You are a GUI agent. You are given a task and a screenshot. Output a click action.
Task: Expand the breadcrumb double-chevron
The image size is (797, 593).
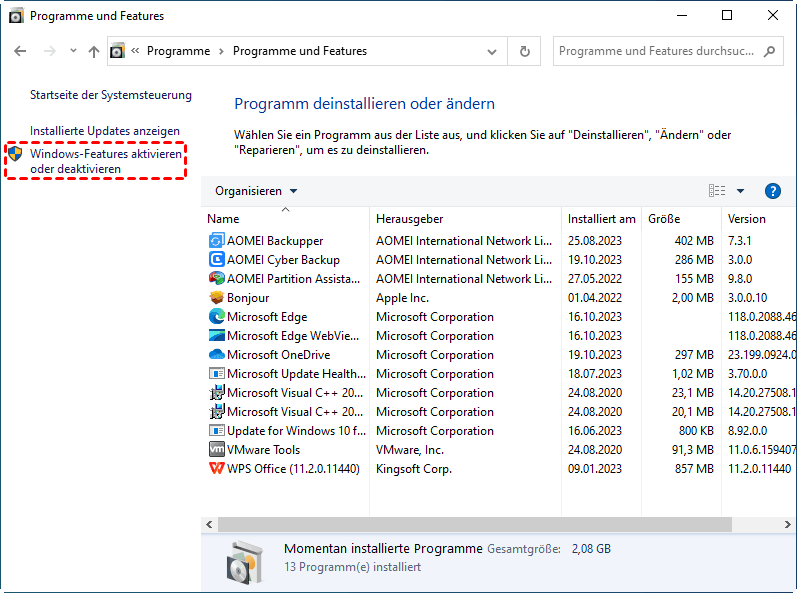135,51
